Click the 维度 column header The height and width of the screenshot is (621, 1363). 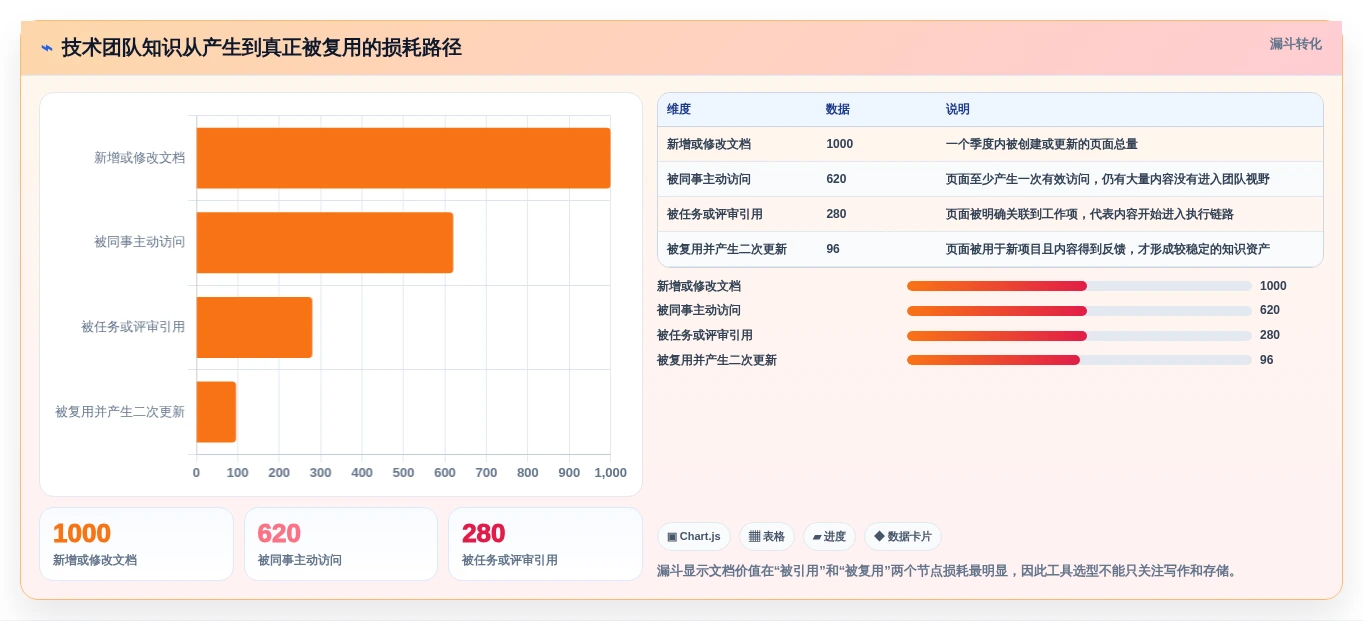pyautogui.click(x=679, y=109)
